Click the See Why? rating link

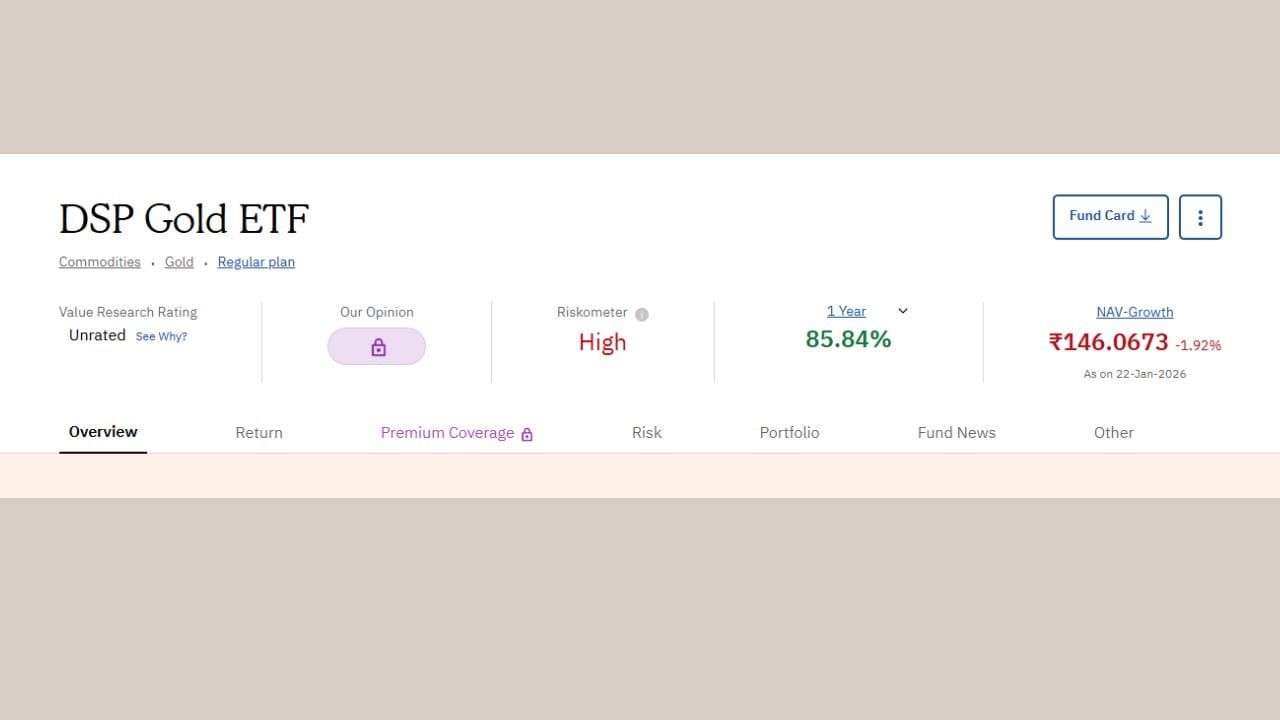click(161, 336)
